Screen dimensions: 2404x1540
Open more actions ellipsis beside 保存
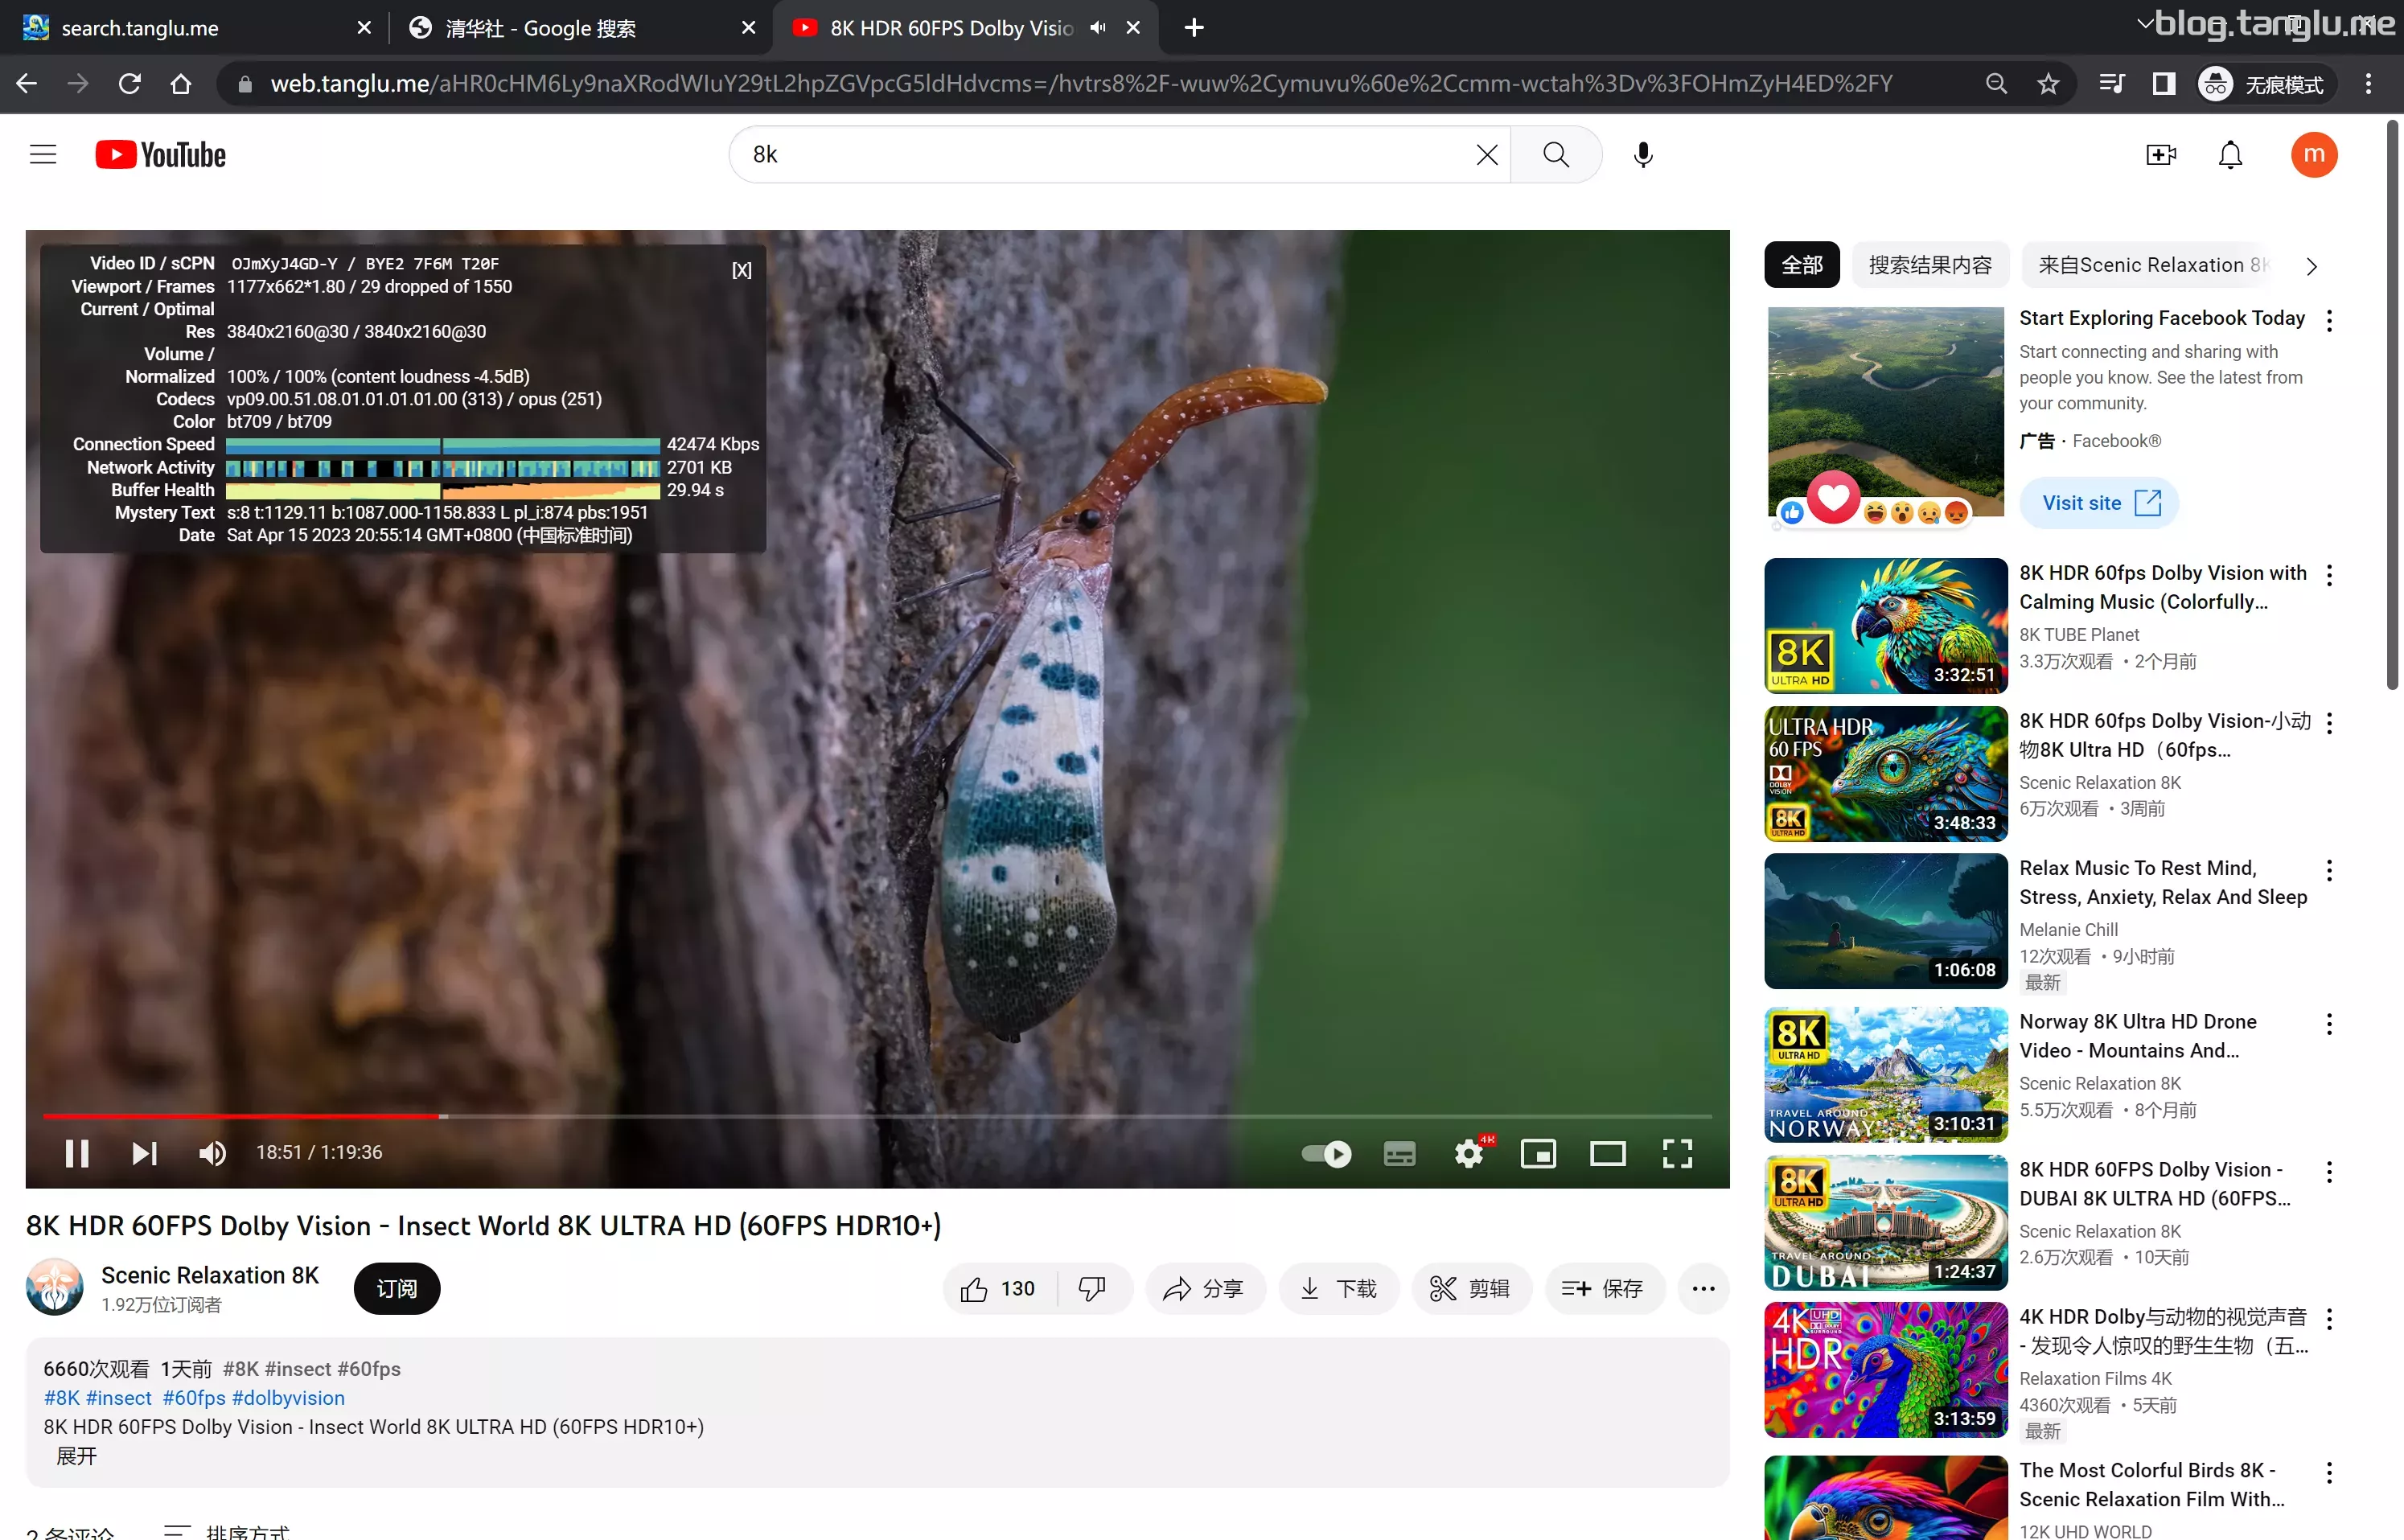[x=1703, y=1288]
